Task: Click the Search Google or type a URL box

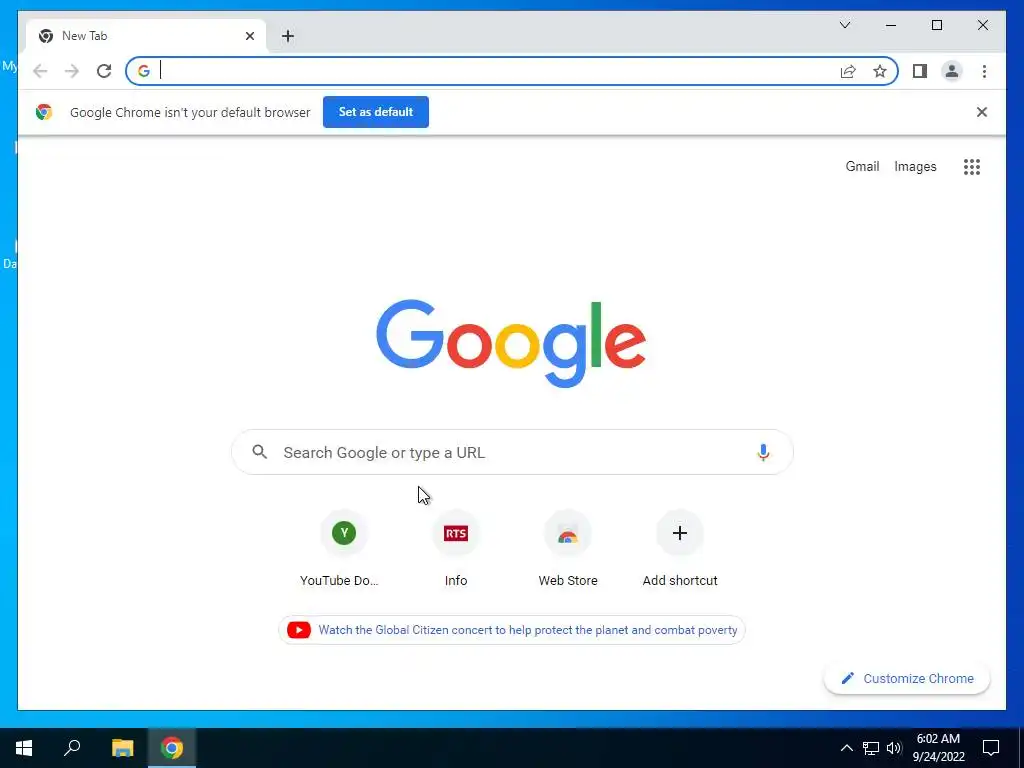Action: (x=513, y=452)
